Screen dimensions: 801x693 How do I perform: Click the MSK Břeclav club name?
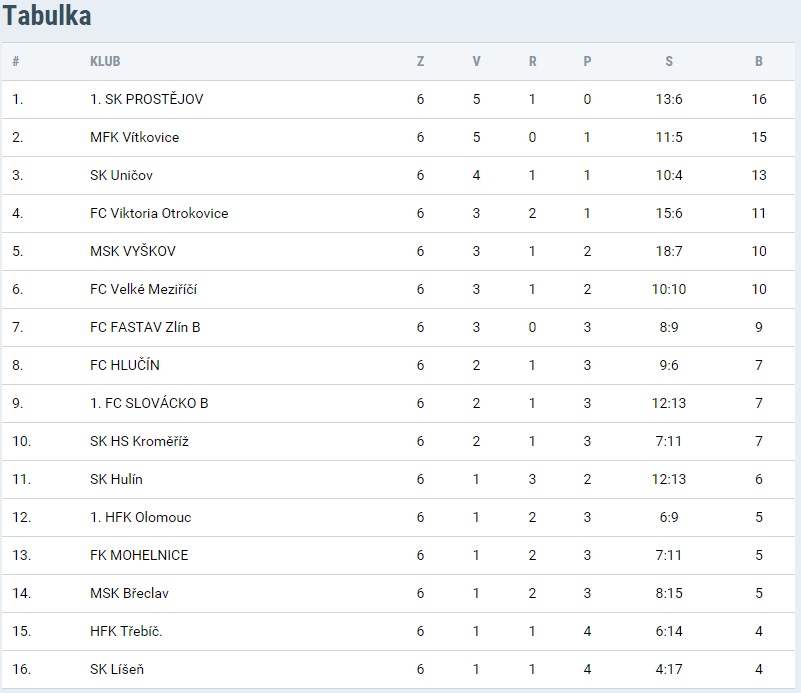tap(129, 593)
